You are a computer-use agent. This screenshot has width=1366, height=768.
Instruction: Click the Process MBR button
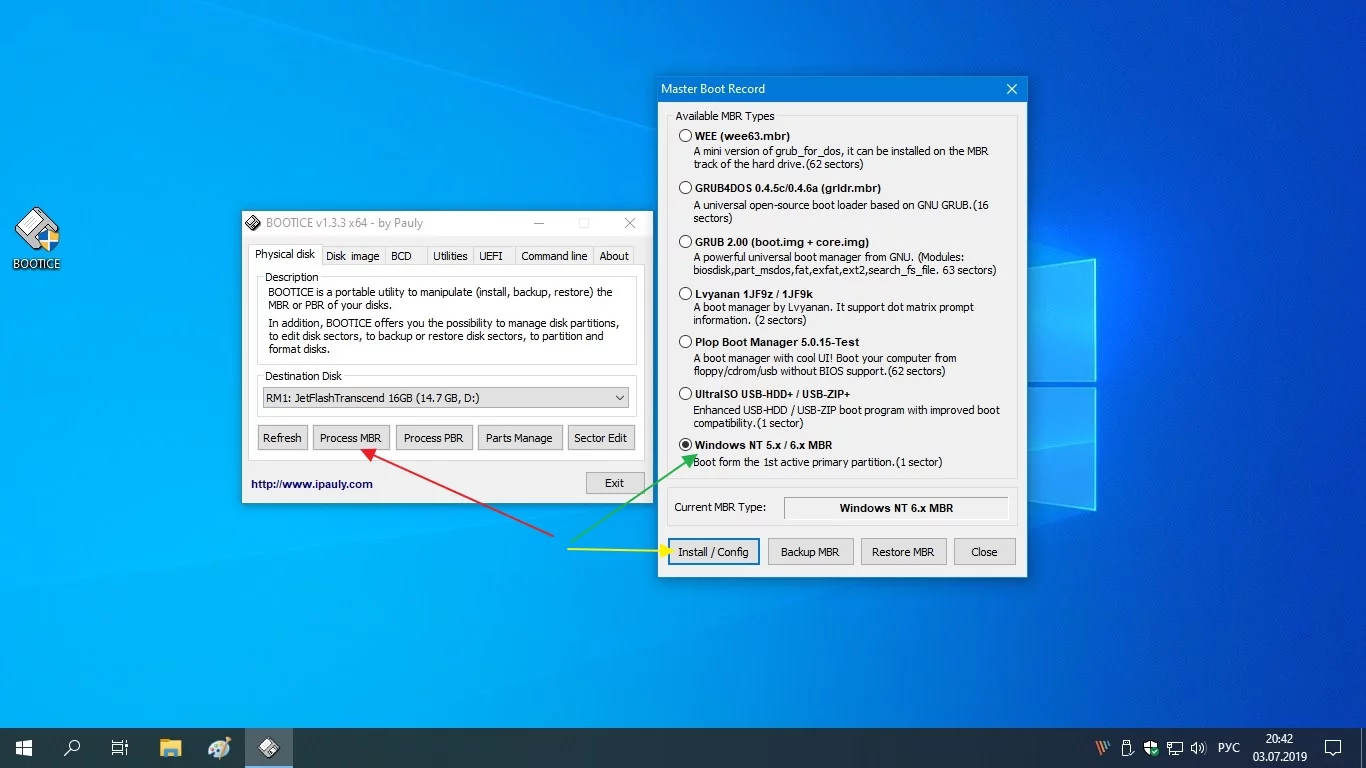[x=351, y=438]
